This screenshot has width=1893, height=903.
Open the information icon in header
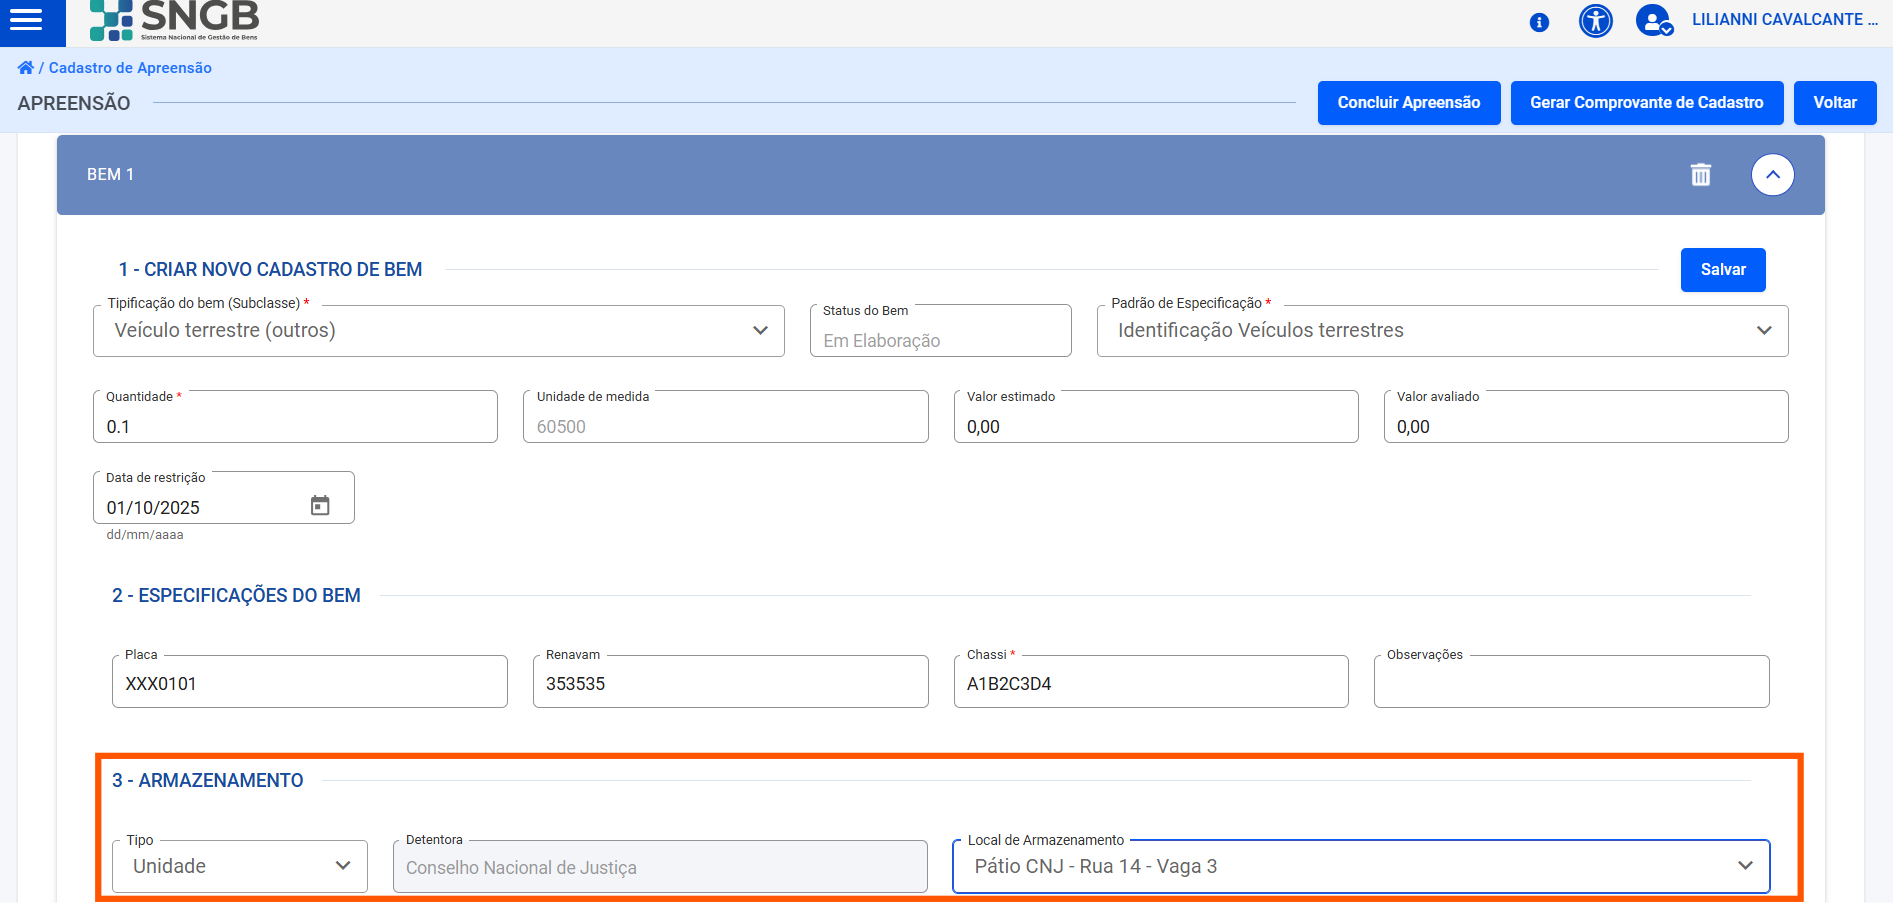click(x=1539, y=22)
